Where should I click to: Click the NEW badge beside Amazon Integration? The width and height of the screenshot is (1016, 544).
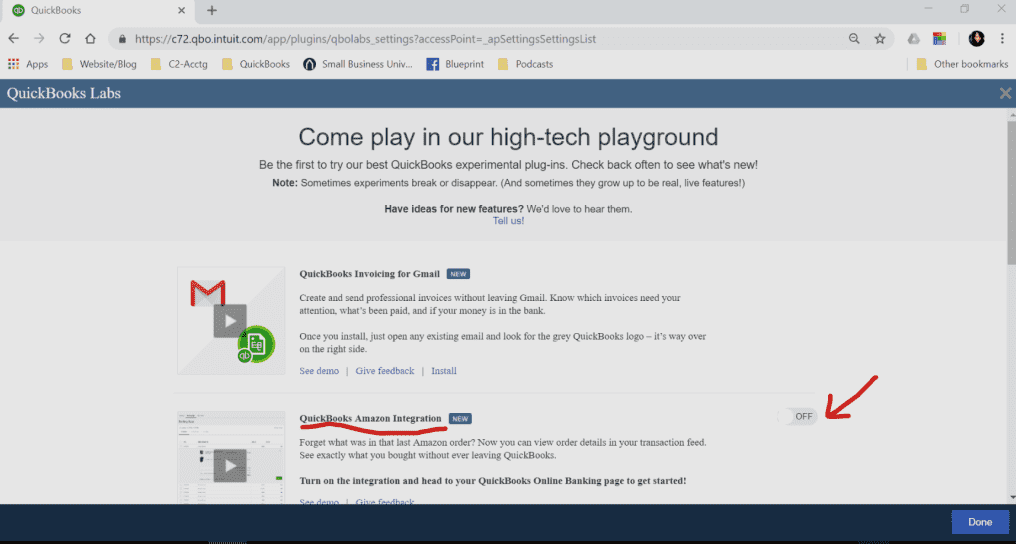click(460, 419)
